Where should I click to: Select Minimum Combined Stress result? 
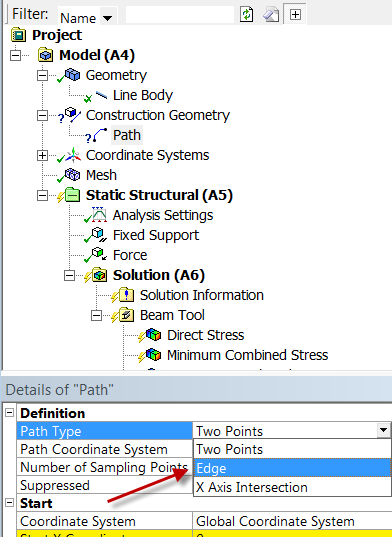coord(247,355)
